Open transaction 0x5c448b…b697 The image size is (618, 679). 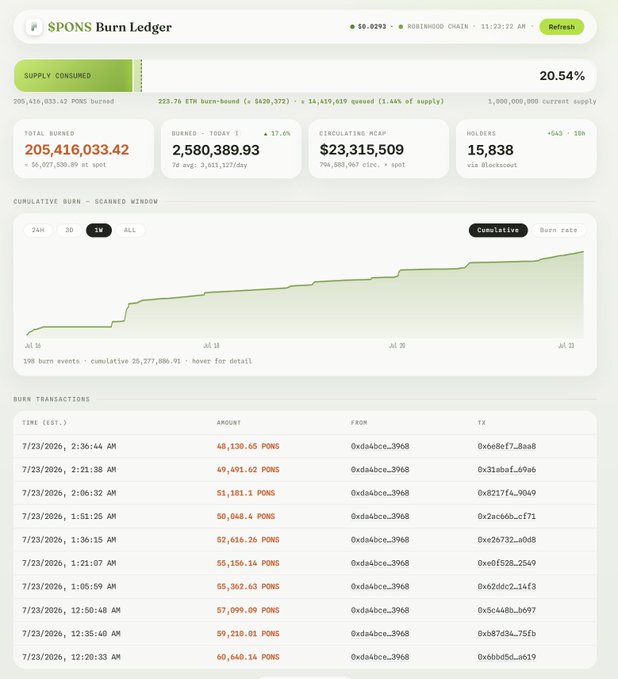(507, 610)
